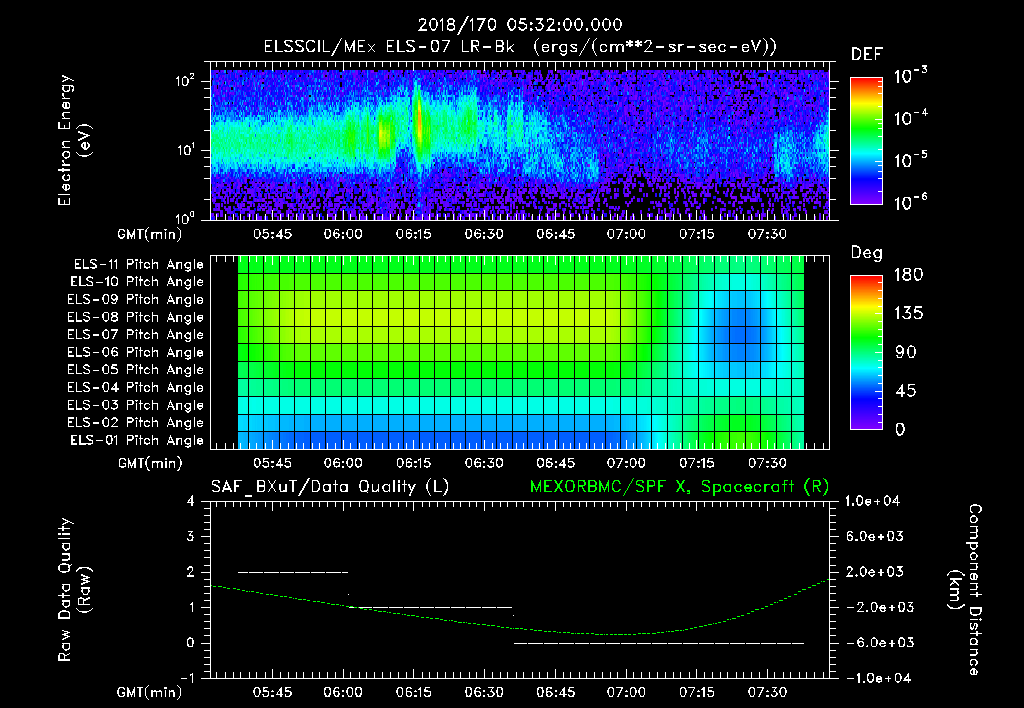Click the -1 tick on Raw Data Quality axis
The image size is (1024, 708).
coord(187,678)
